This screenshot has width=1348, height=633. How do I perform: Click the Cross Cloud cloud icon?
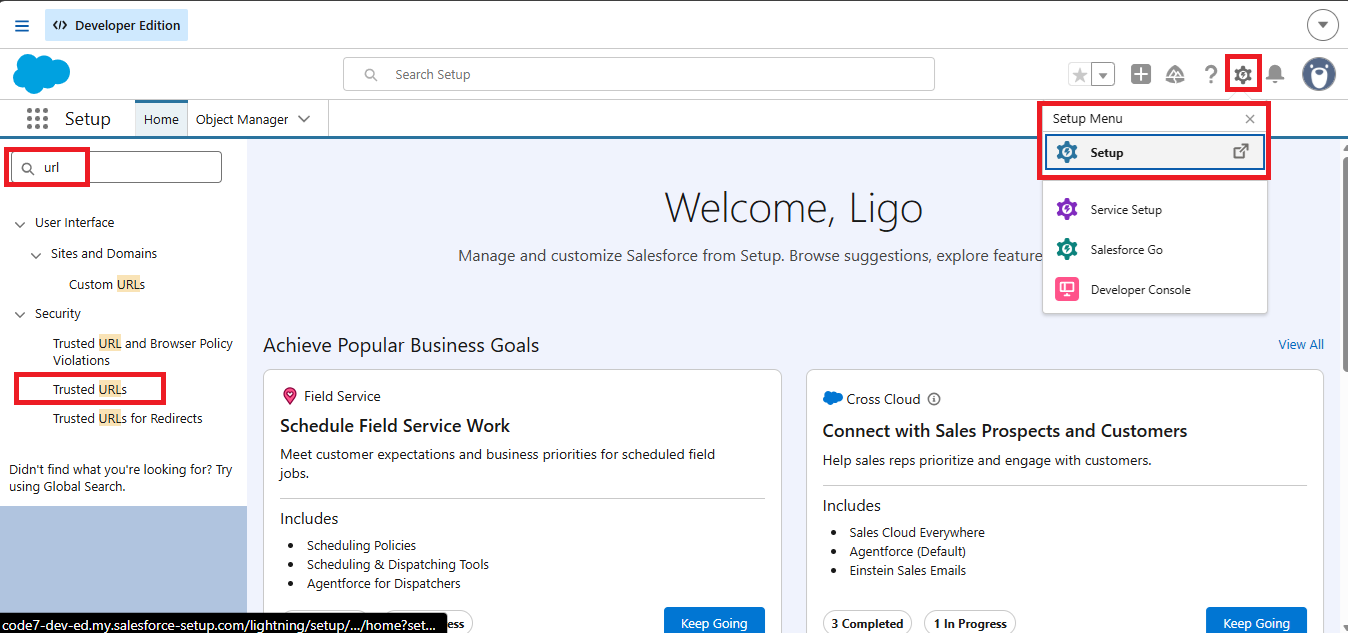coord(832,398)
